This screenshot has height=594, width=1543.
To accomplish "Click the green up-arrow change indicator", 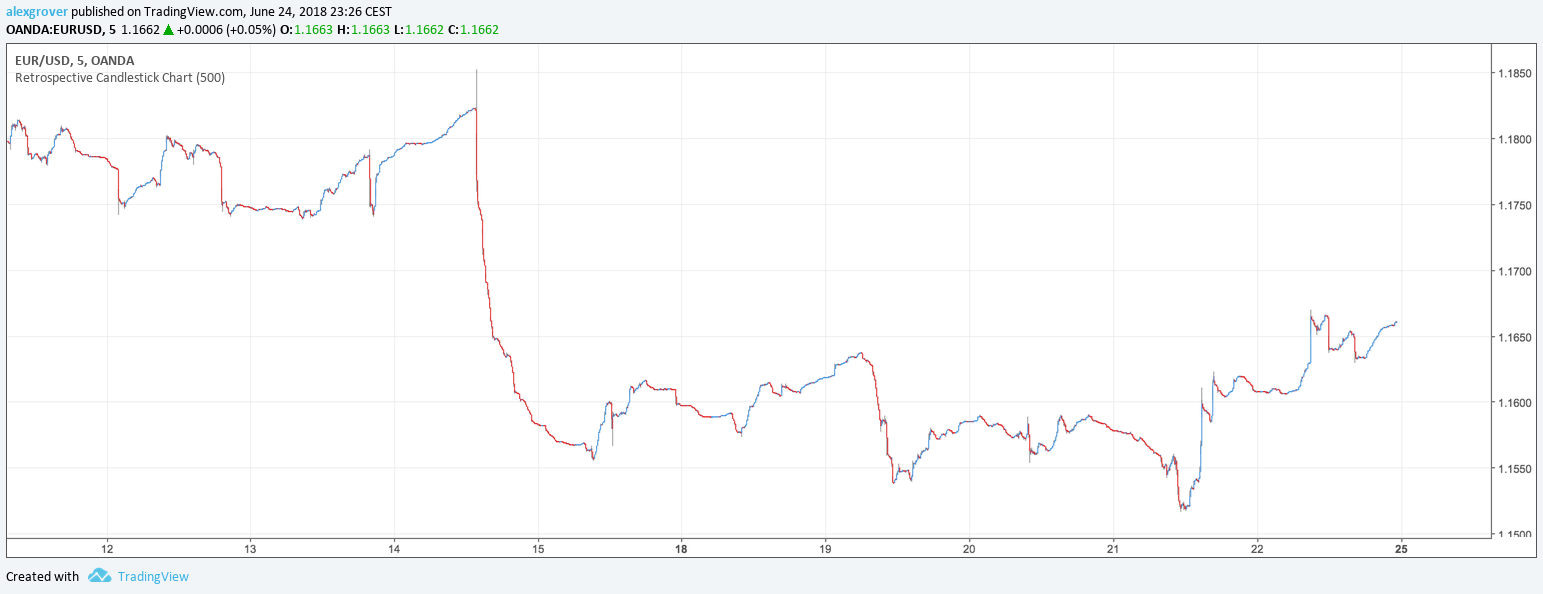I will pyautogui.click(x=169, y=29).
